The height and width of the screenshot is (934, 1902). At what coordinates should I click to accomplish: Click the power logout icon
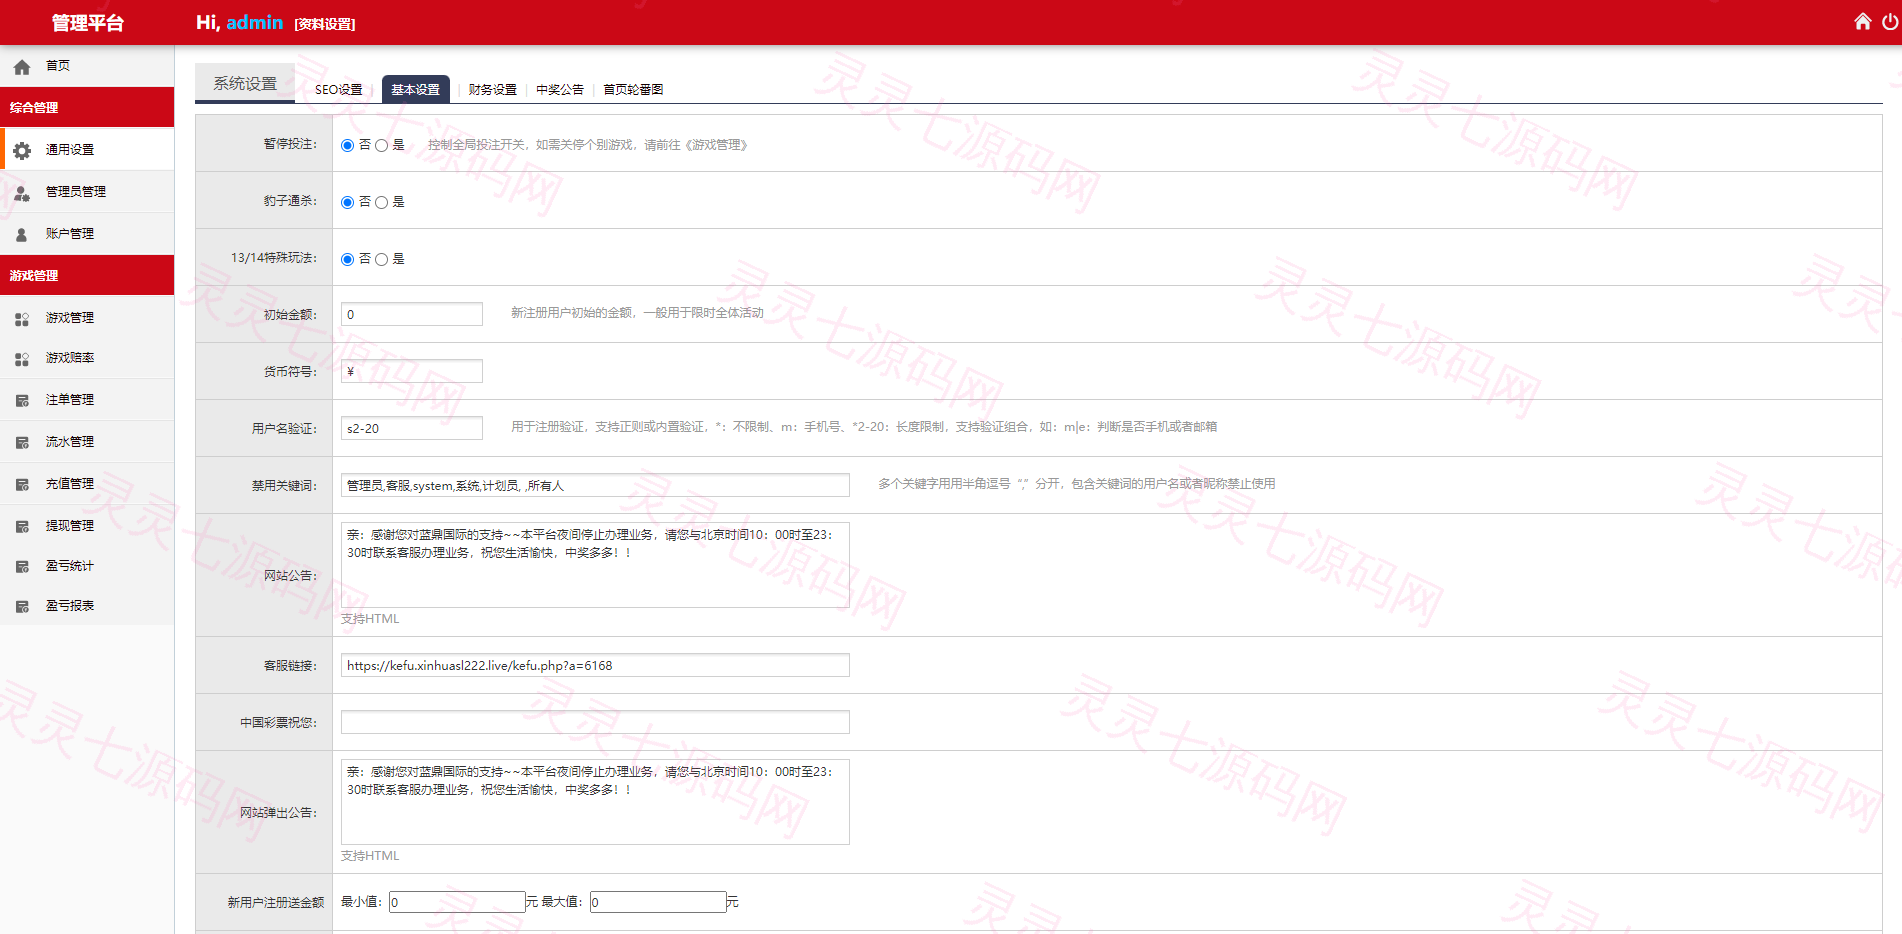[1890, 21]
